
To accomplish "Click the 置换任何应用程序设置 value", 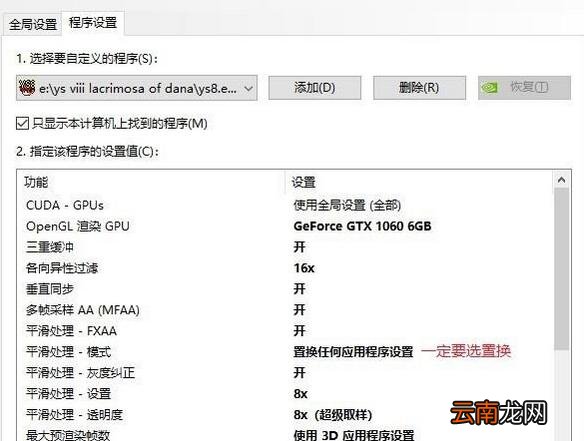I will point(353,352).
